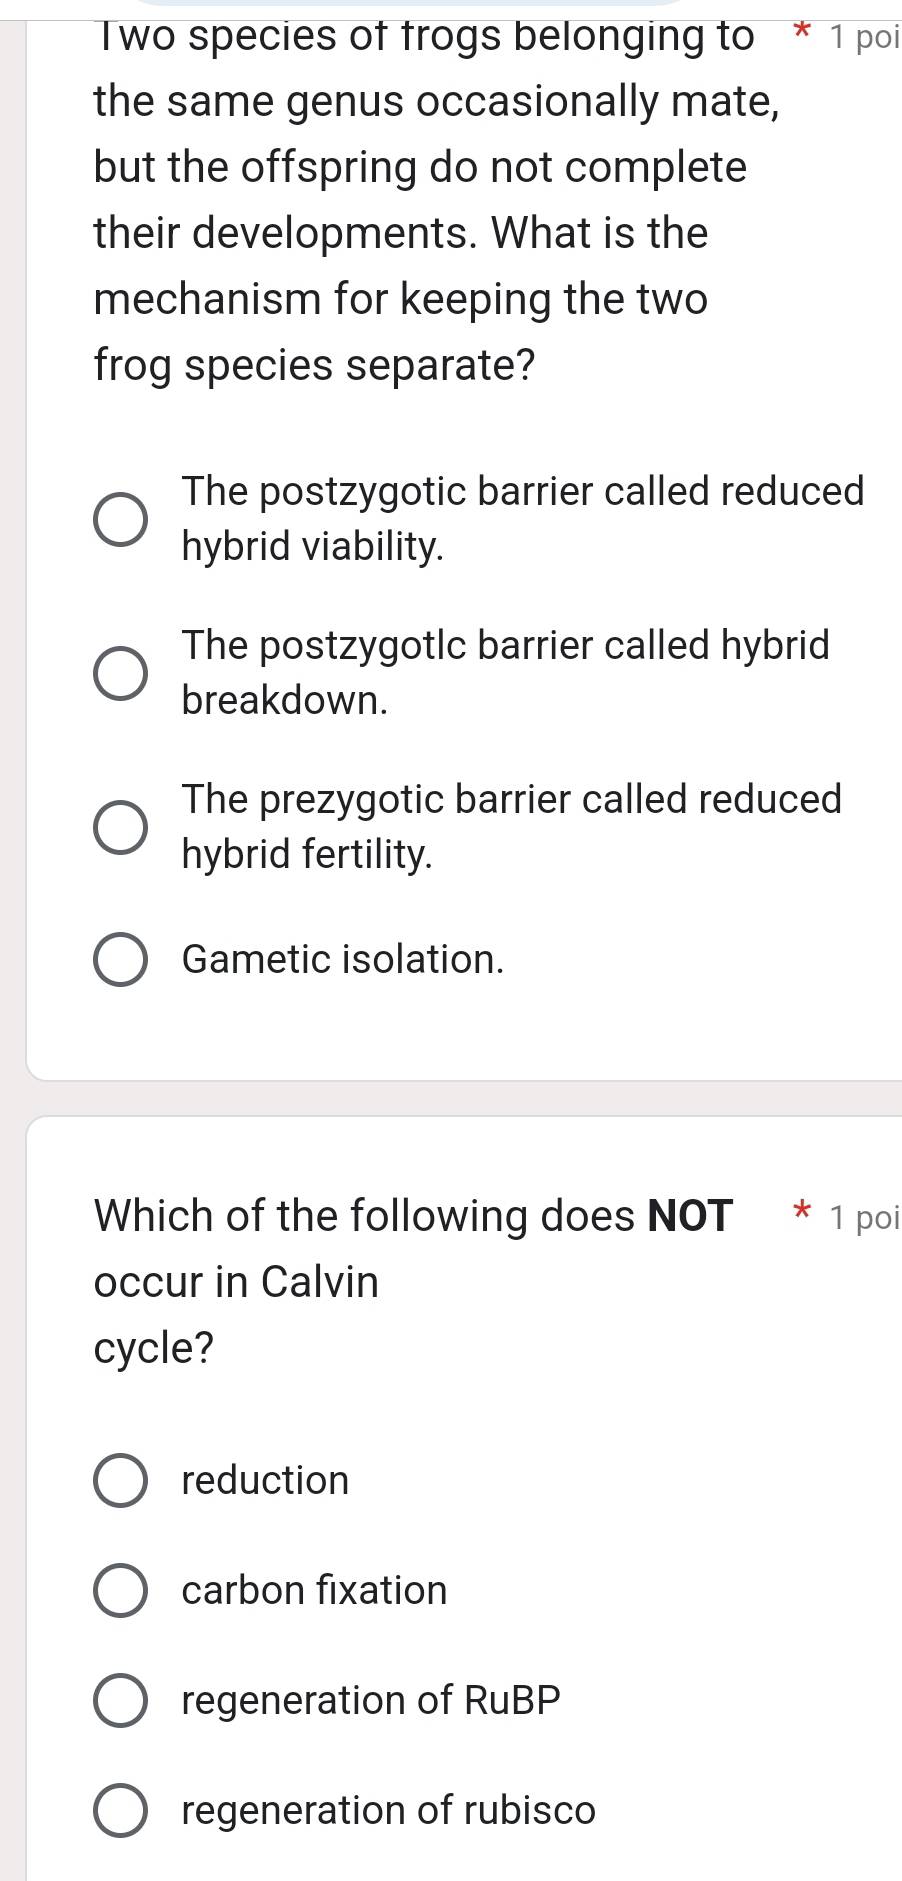Click the radio circle next to Gametic isolation
This screenshot has height=1881, width=902.
120,959
